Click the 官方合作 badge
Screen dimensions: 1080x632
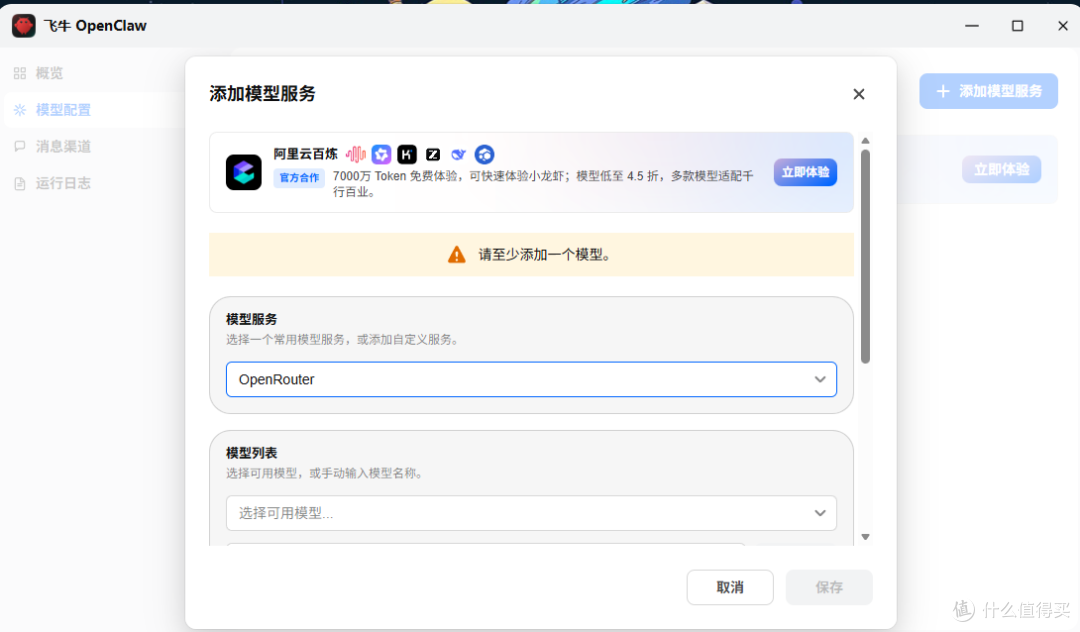pyautogui.click(x=299, y=178)
